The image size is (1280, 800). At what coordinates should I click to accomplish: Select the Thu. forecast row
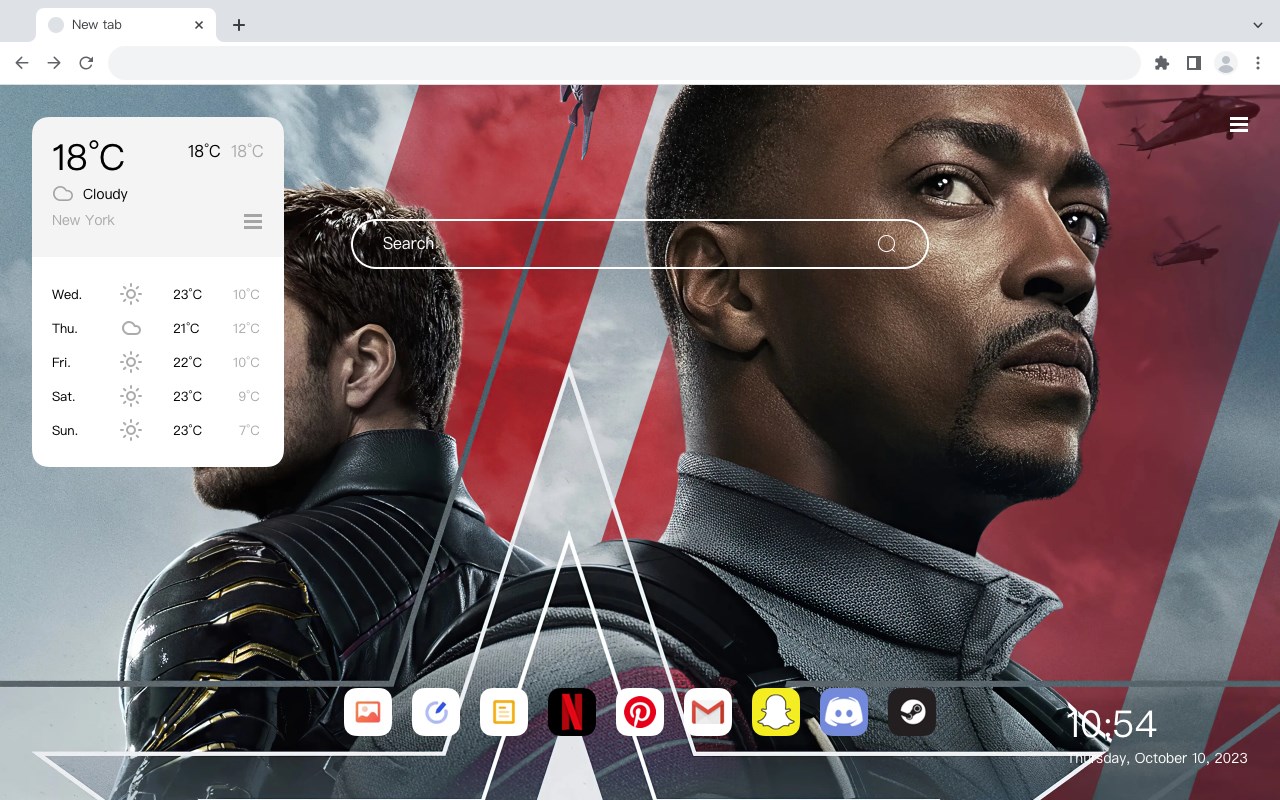tap(158, 328)
